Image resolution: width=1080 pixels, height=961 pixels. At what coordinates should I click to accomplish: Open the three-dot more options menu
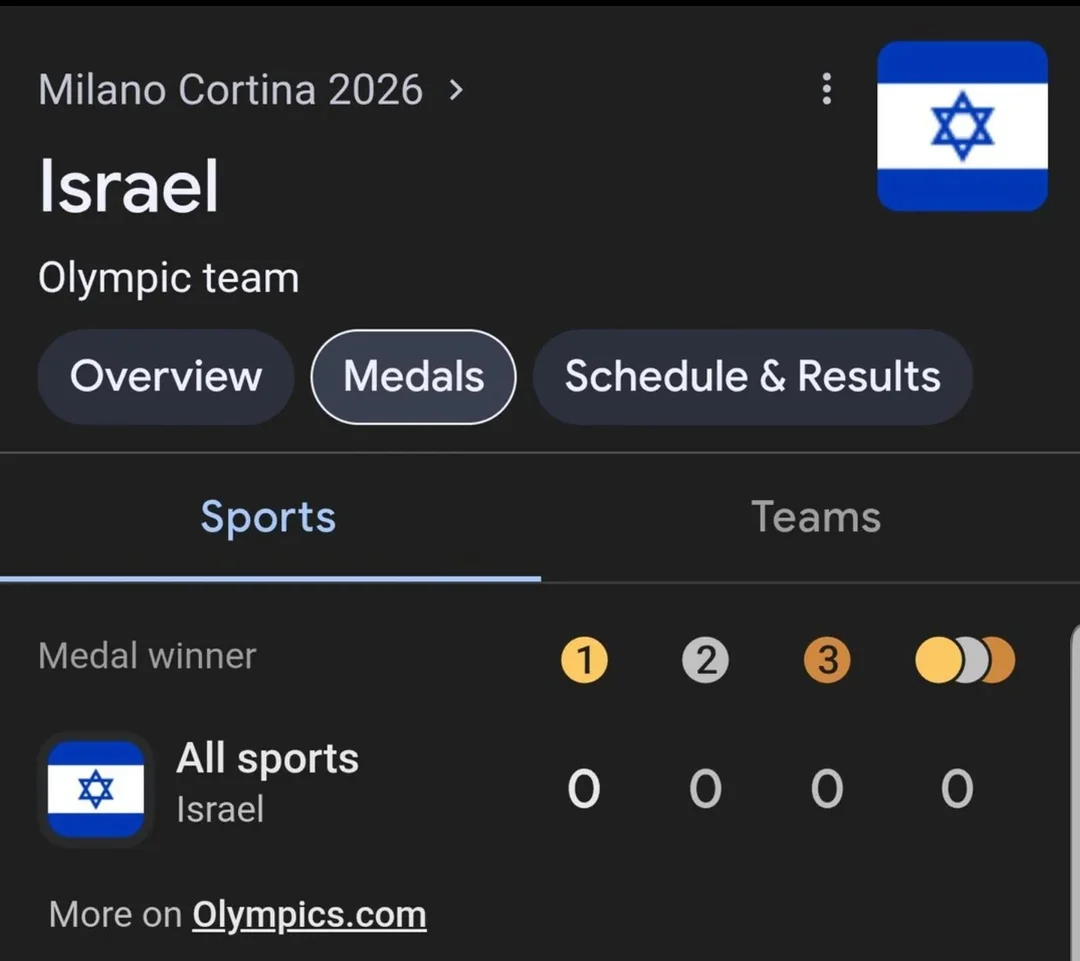pyautogui.click(x=826, y=89)
